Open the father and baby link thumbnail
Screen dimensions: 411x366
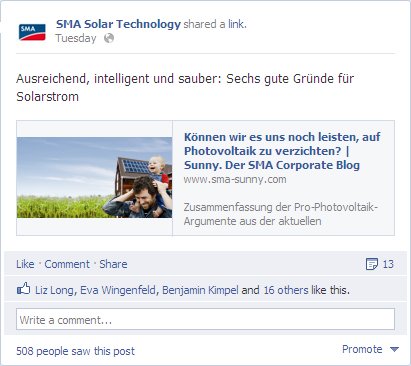[94, 178]
